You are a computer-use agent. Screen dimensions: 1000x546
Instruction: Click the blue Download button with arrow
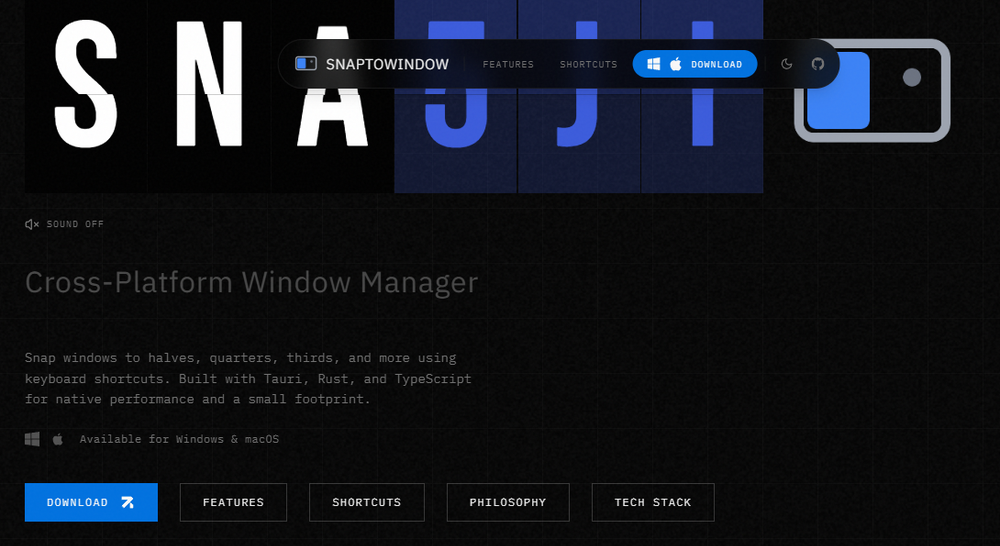coord(91,502)
